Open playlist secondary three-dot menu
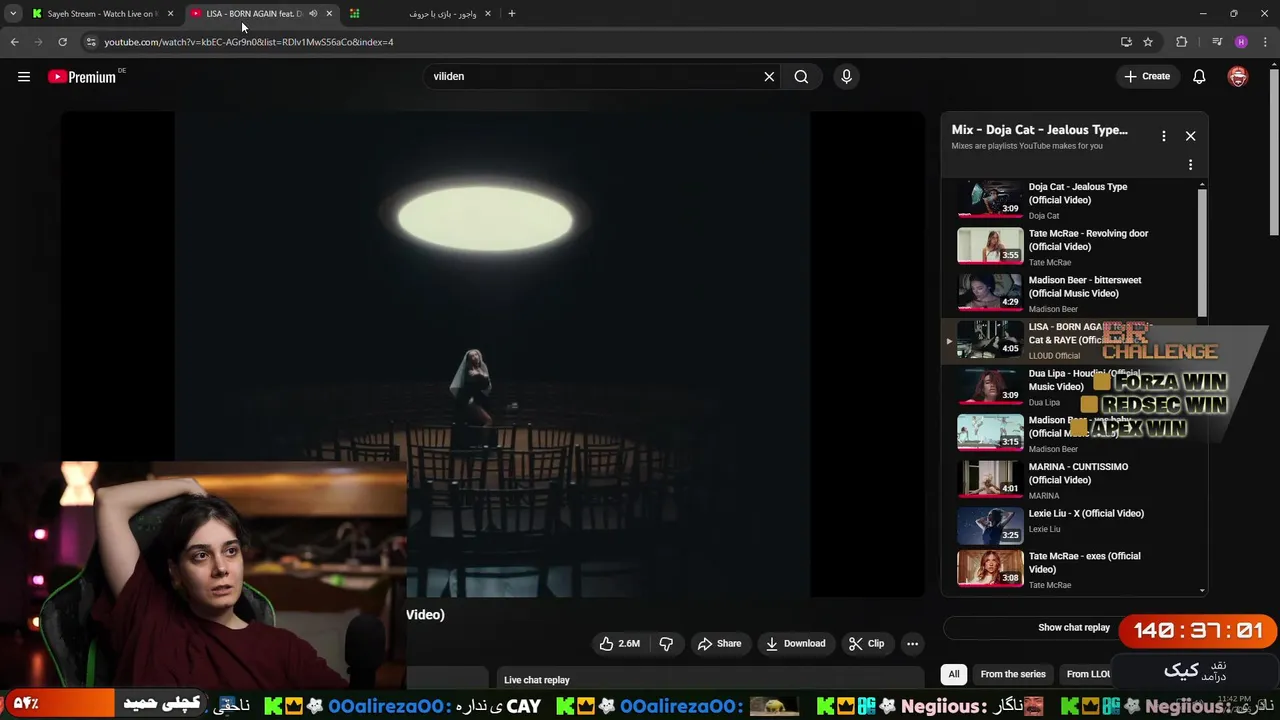 [x=1190, y=165]
